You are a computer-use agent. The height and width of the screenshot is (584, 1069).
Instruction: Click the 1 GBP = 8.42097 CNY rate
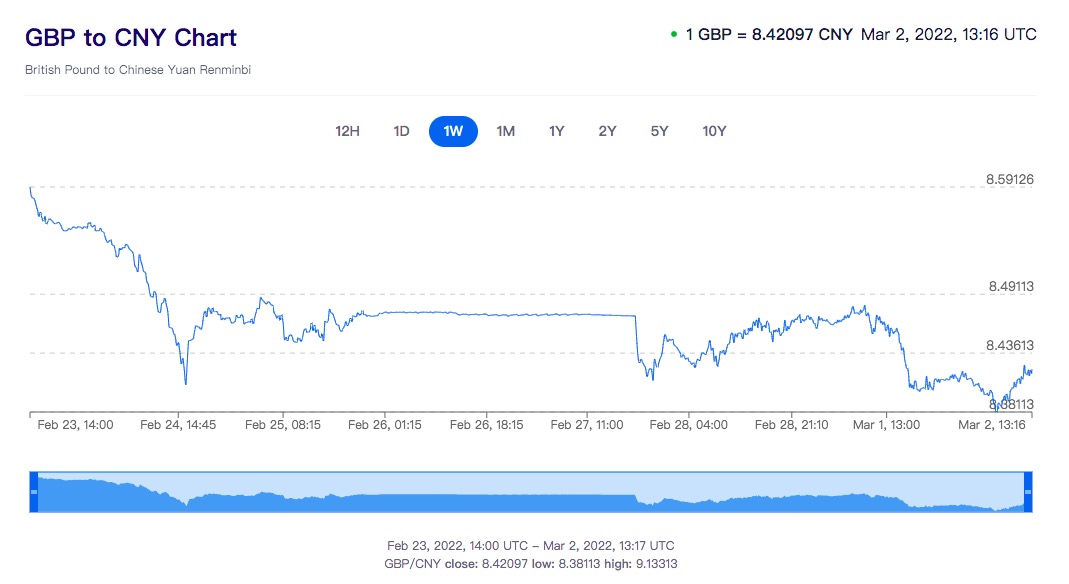768,35
